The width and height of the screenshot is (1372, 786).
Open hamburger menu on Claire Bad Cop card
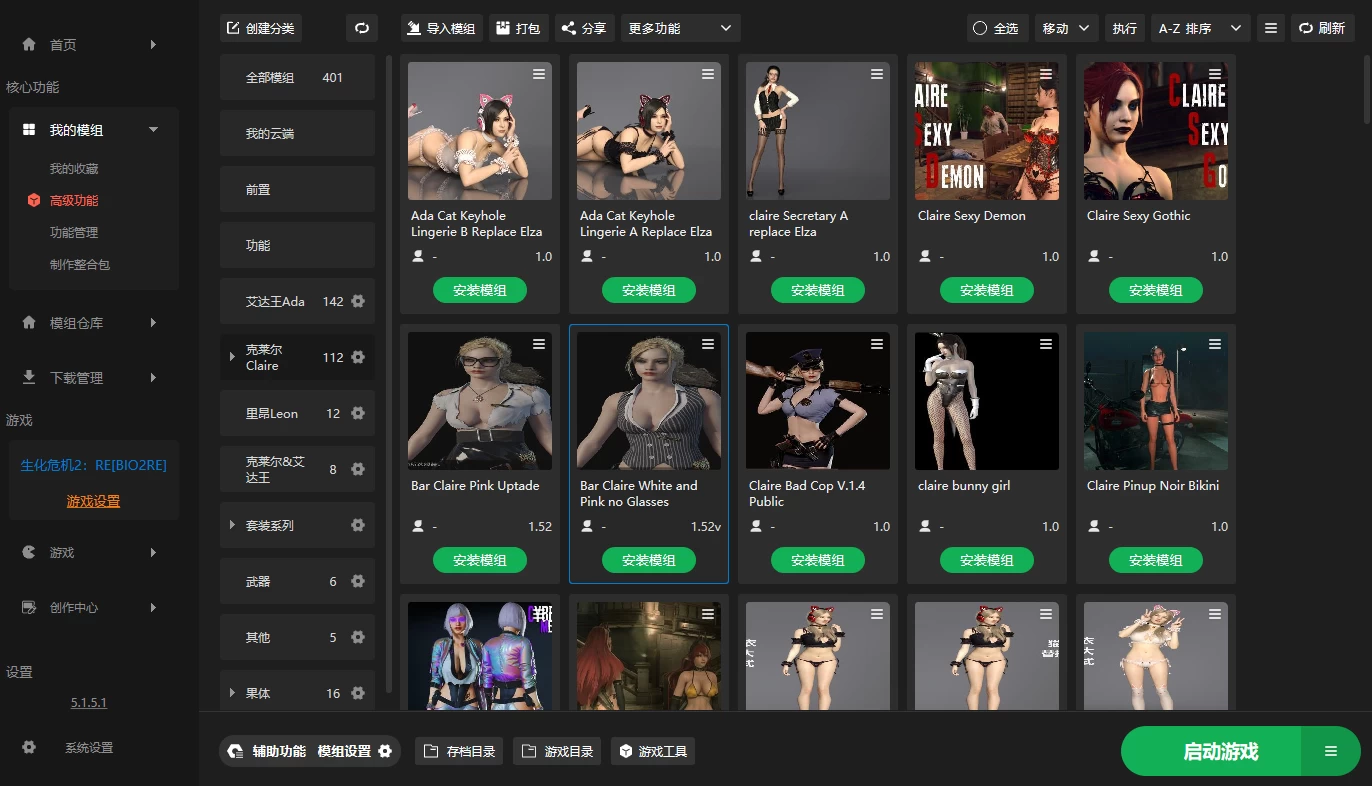point(877,344)
